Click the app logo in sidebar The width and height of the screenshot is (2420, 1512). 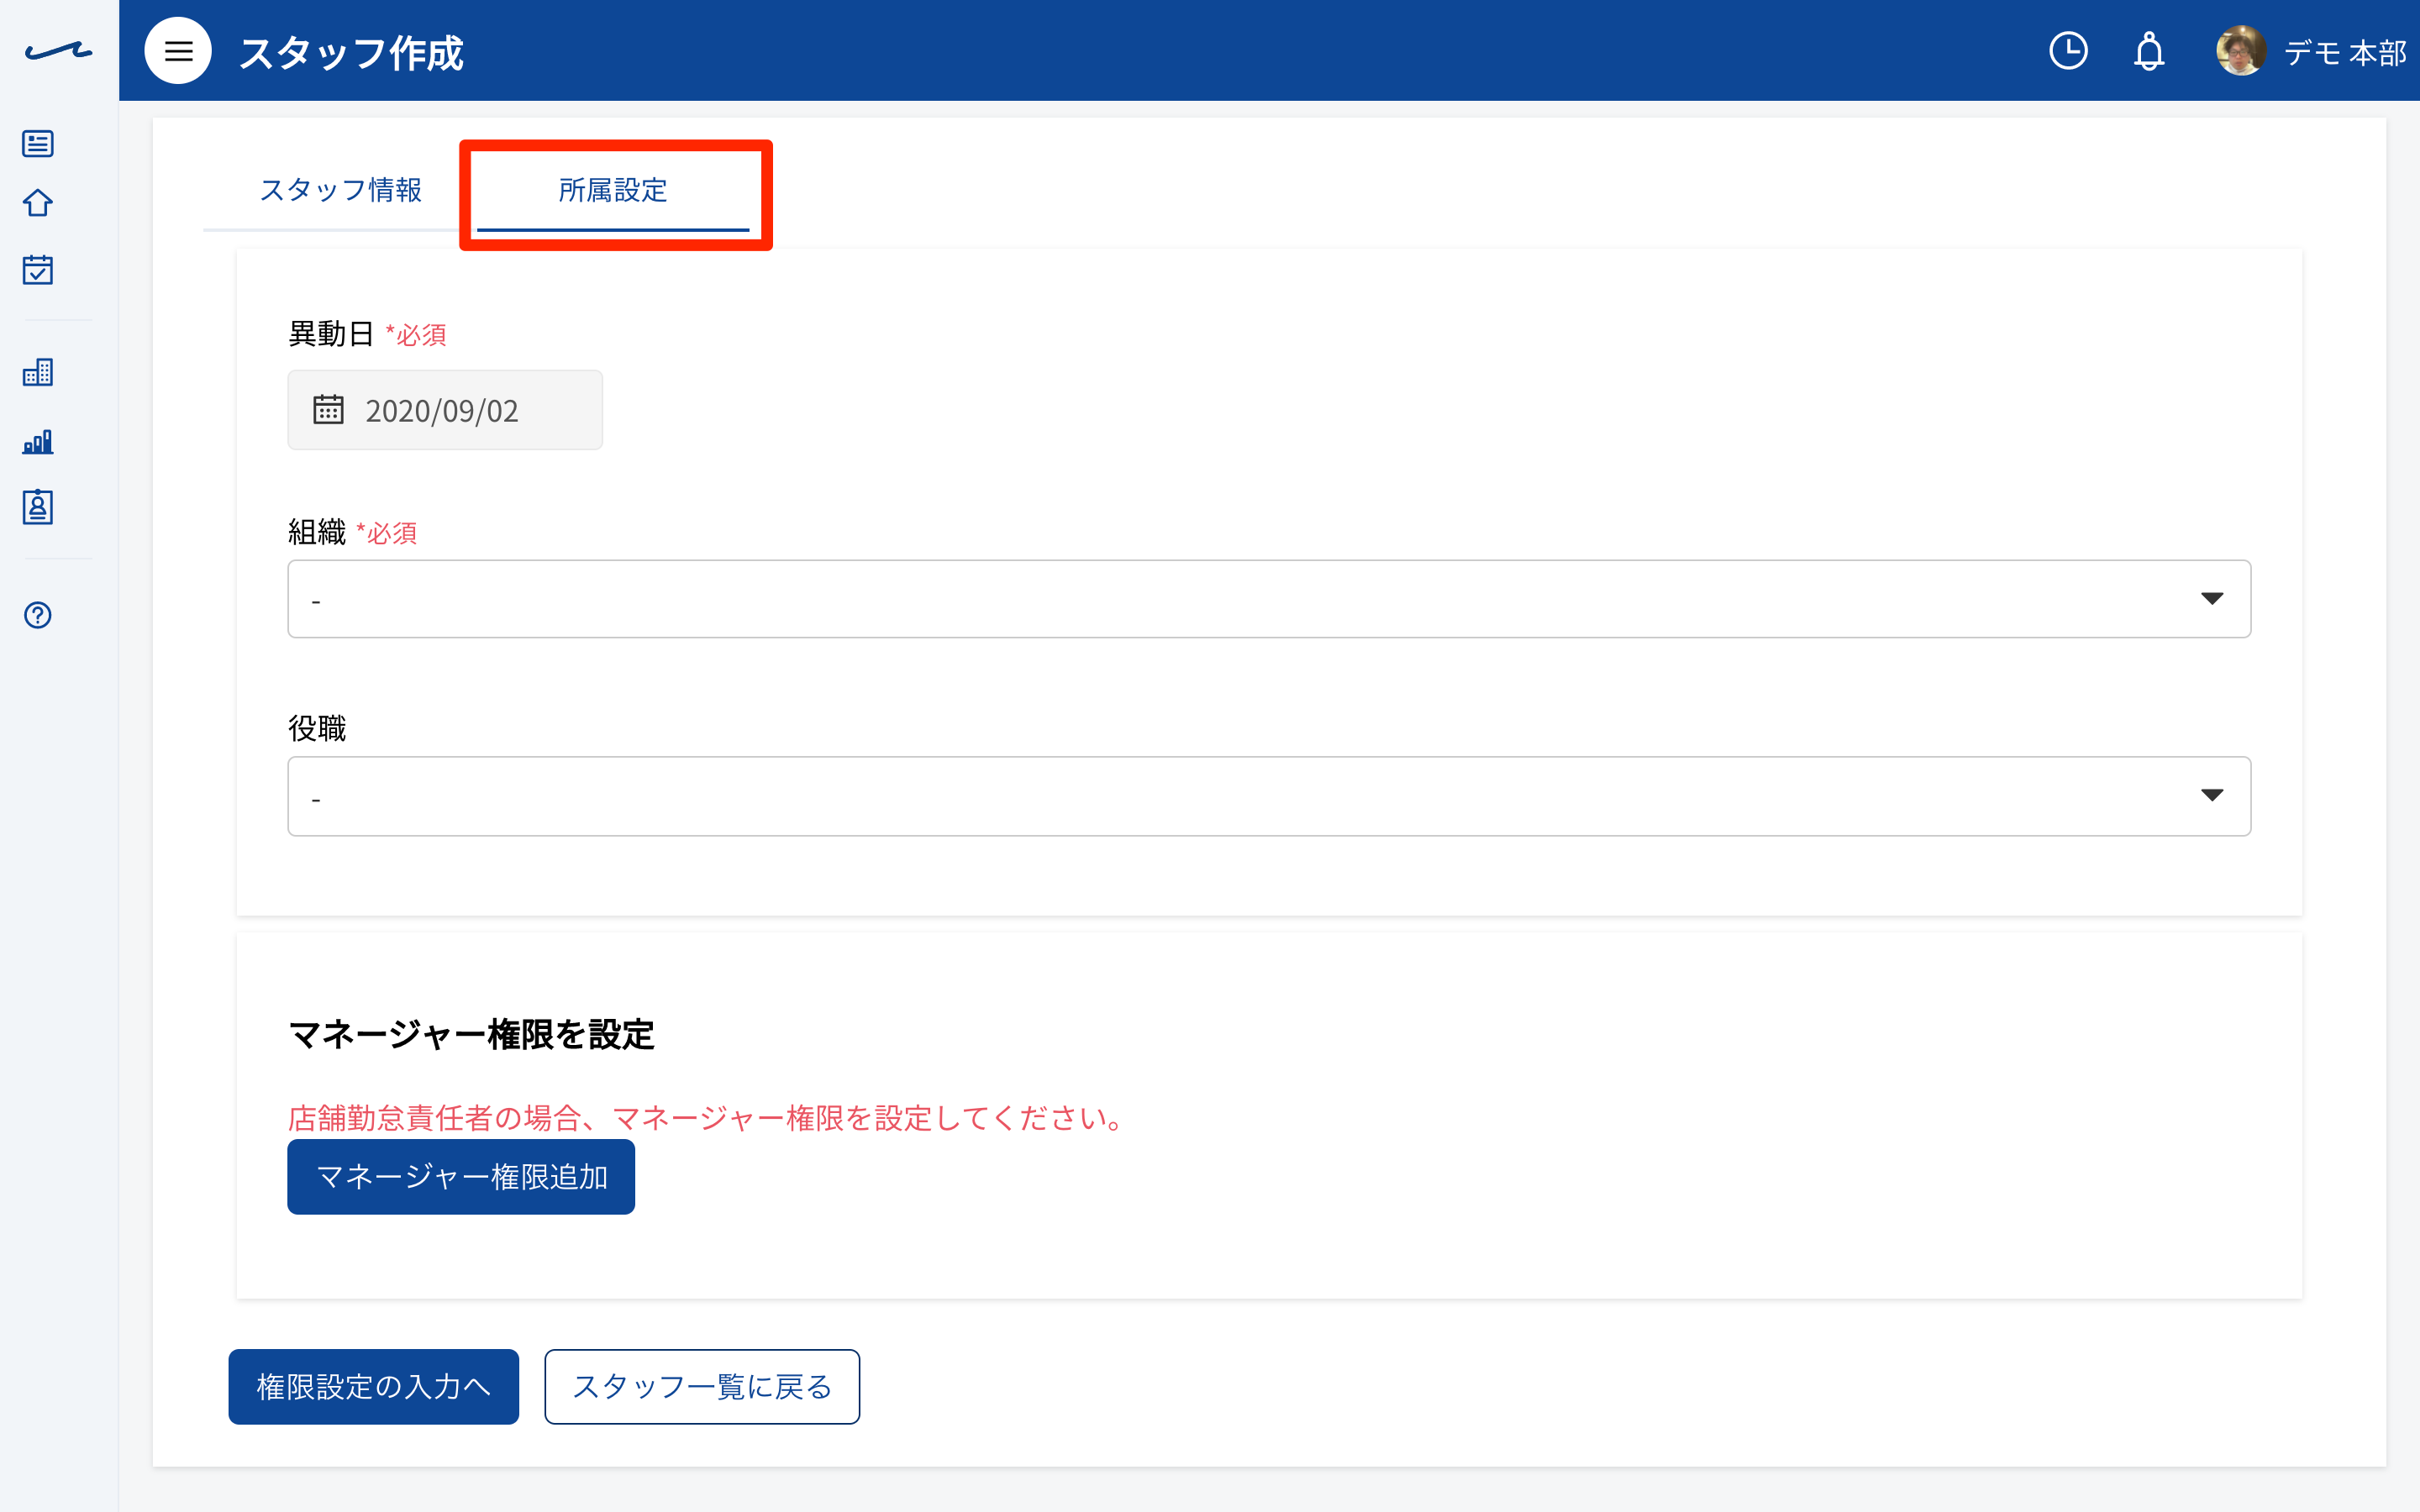tap(58, 51)
